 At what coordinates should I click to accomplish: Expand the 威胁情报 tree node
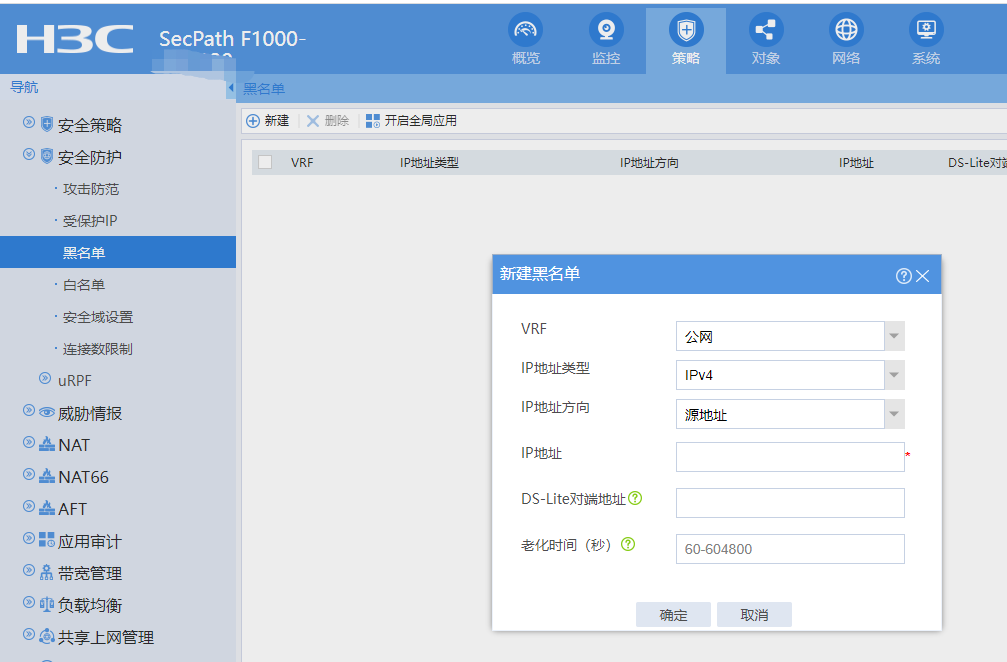(x=29, y=410)
